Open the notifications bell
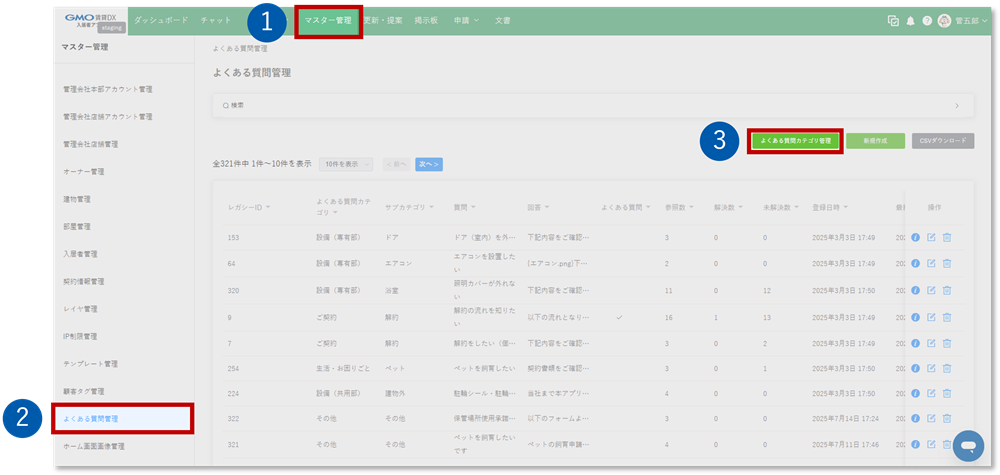The width and height of the screenshot is (1000, 475). point(911,20)
